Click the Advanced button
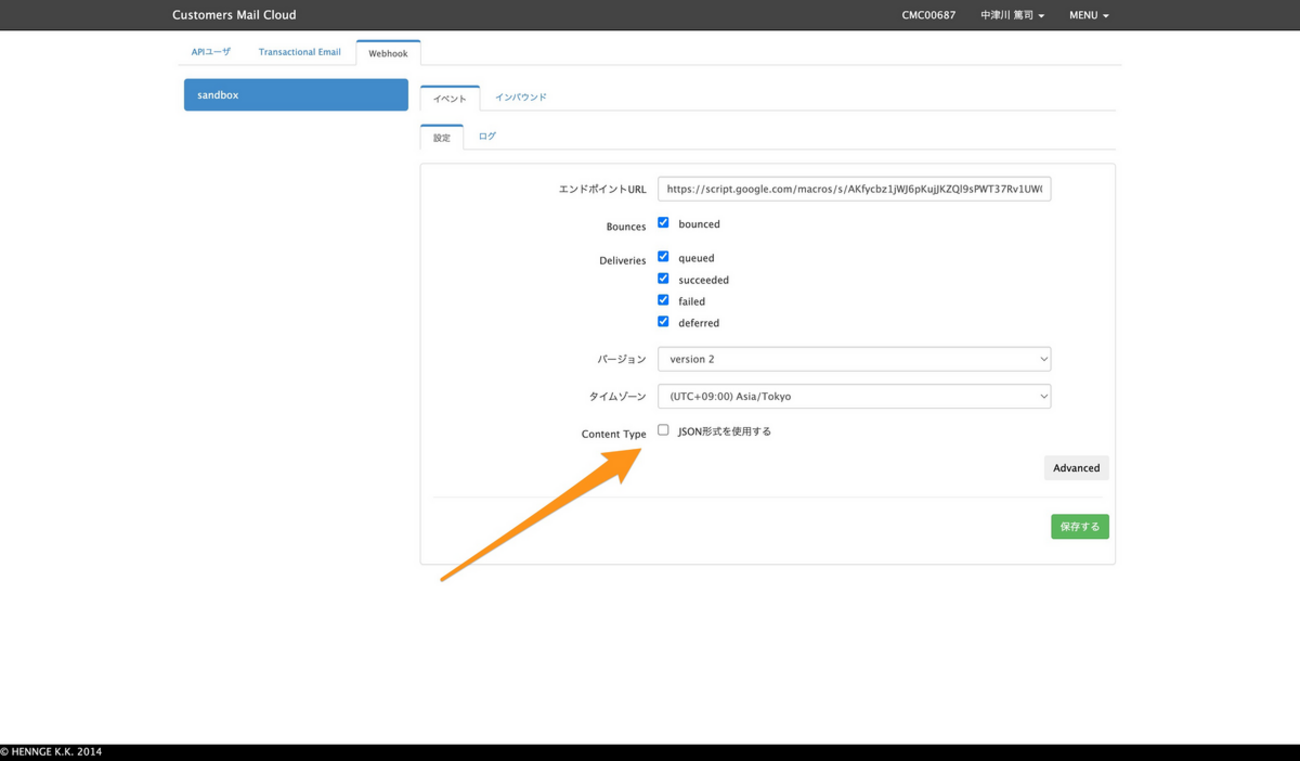Viewport: 1300px width, 761px height. [1076, 467]
